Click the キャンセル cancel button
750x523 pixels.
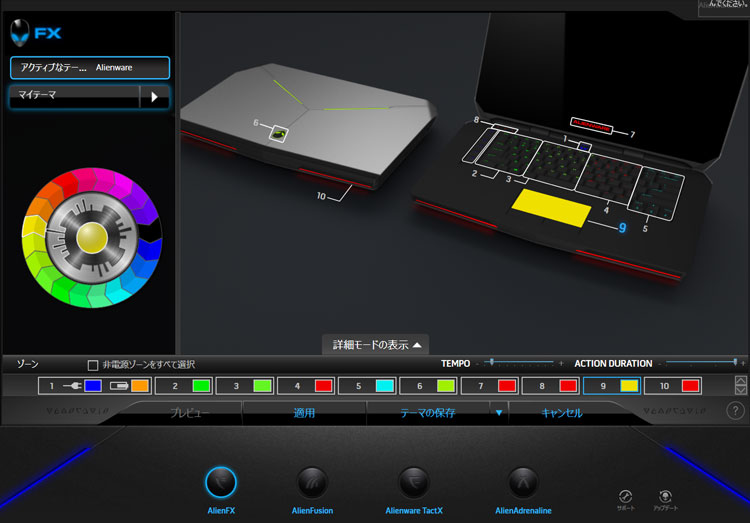pos(561,412)
